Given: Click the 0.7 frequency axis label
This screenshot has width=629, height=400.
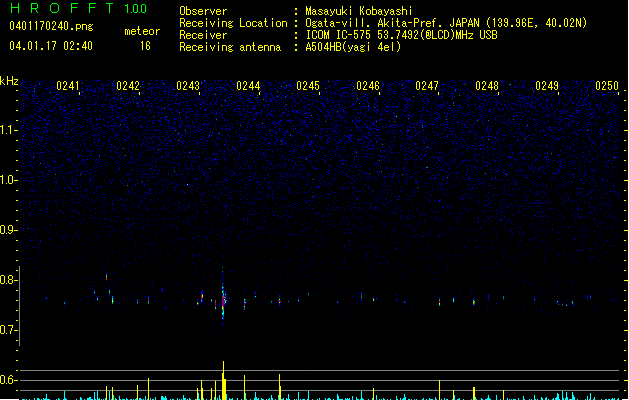Looking at the screenshot, I should 8,330.
